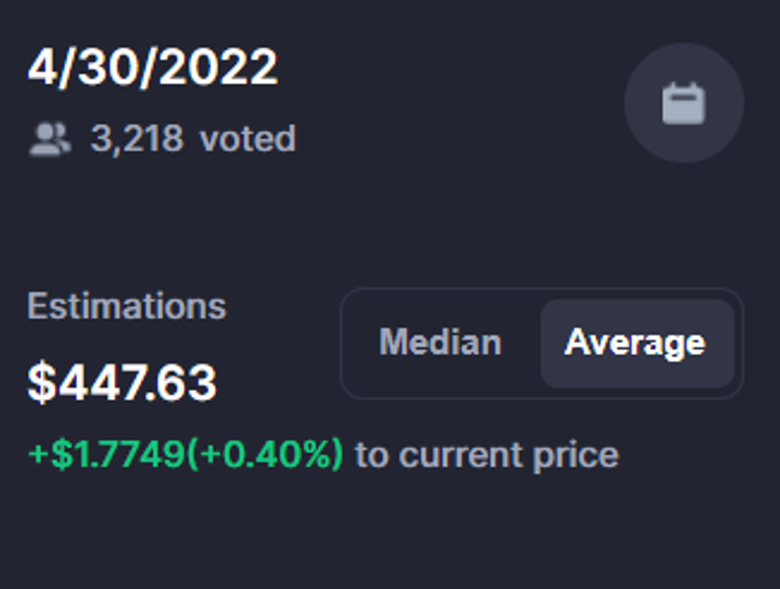Click the month number 4 in the date

41,68
